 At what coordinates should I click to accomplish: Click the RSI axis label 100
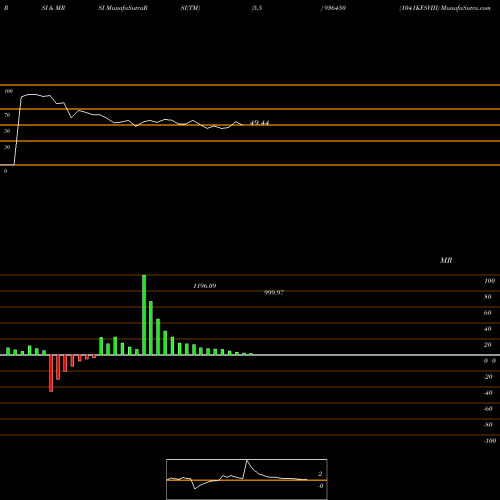click(x=9, y=91)
